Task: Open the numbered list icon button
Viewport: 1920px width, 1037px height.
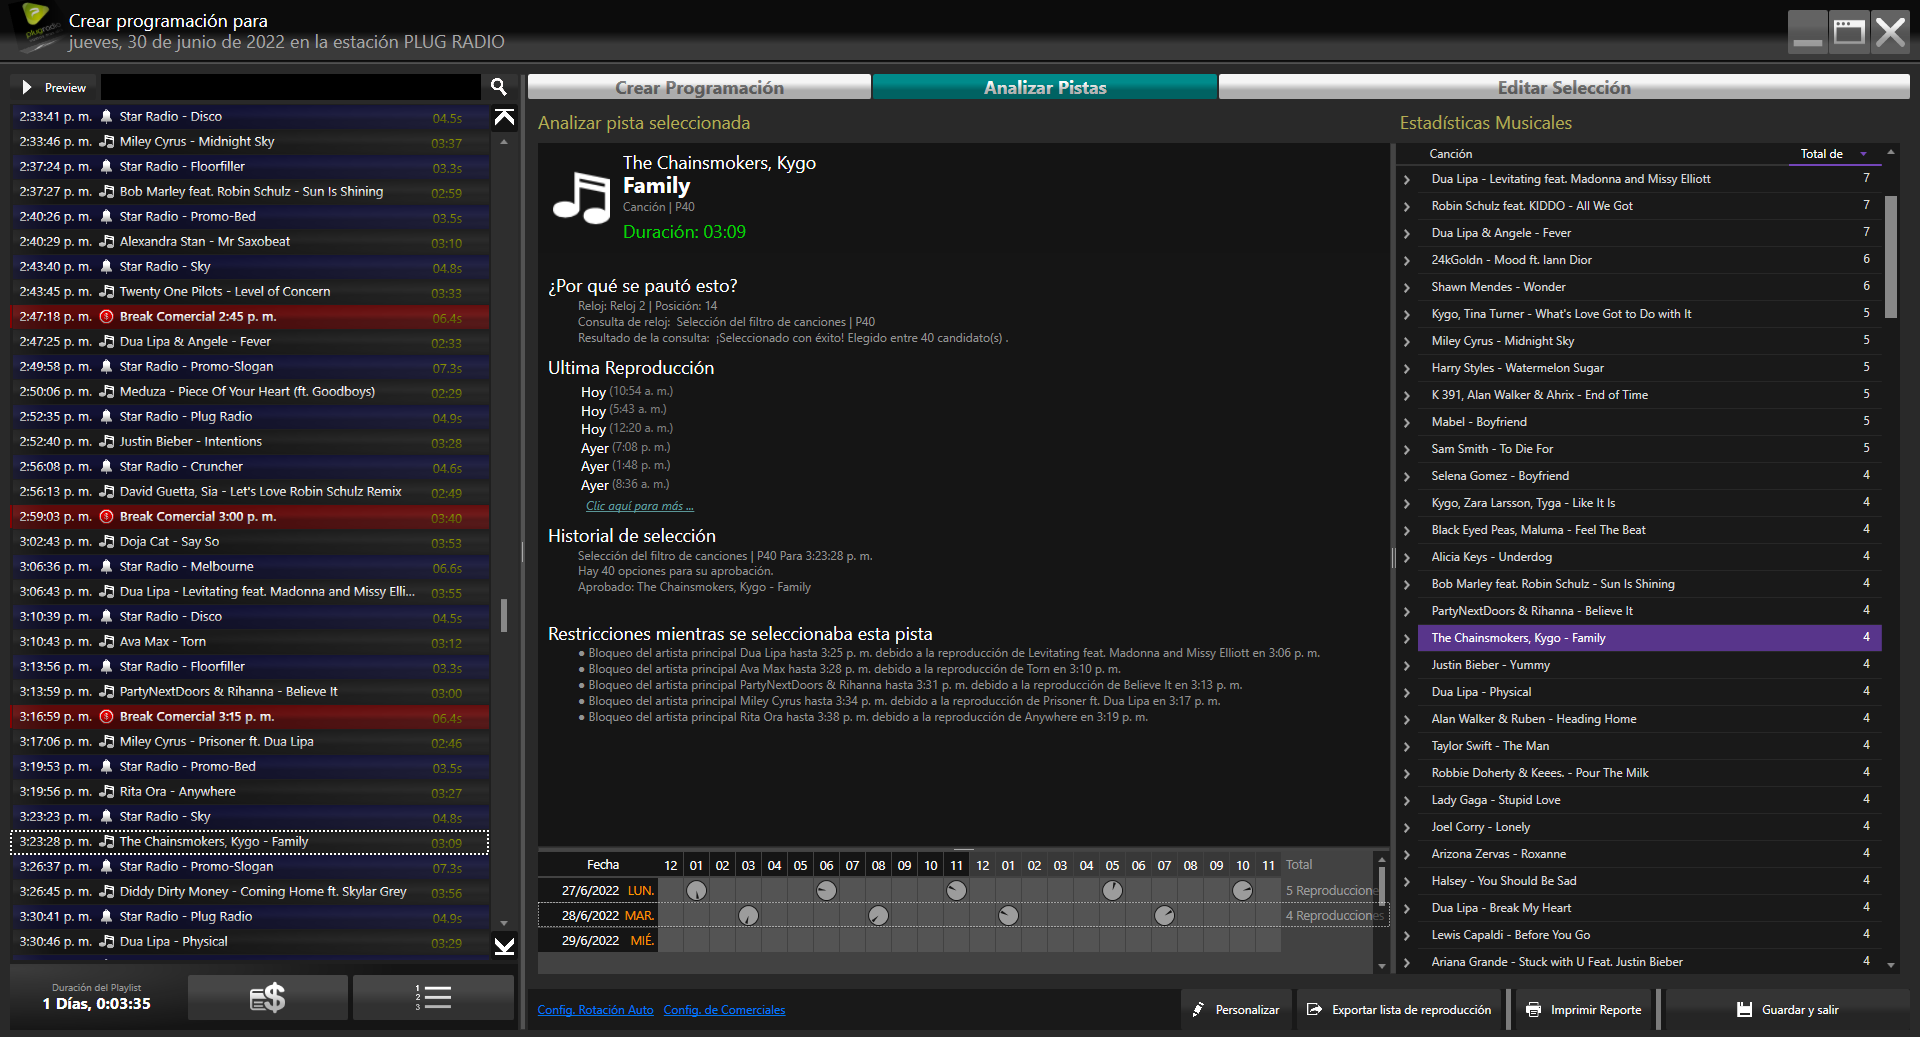Action: 433,998
